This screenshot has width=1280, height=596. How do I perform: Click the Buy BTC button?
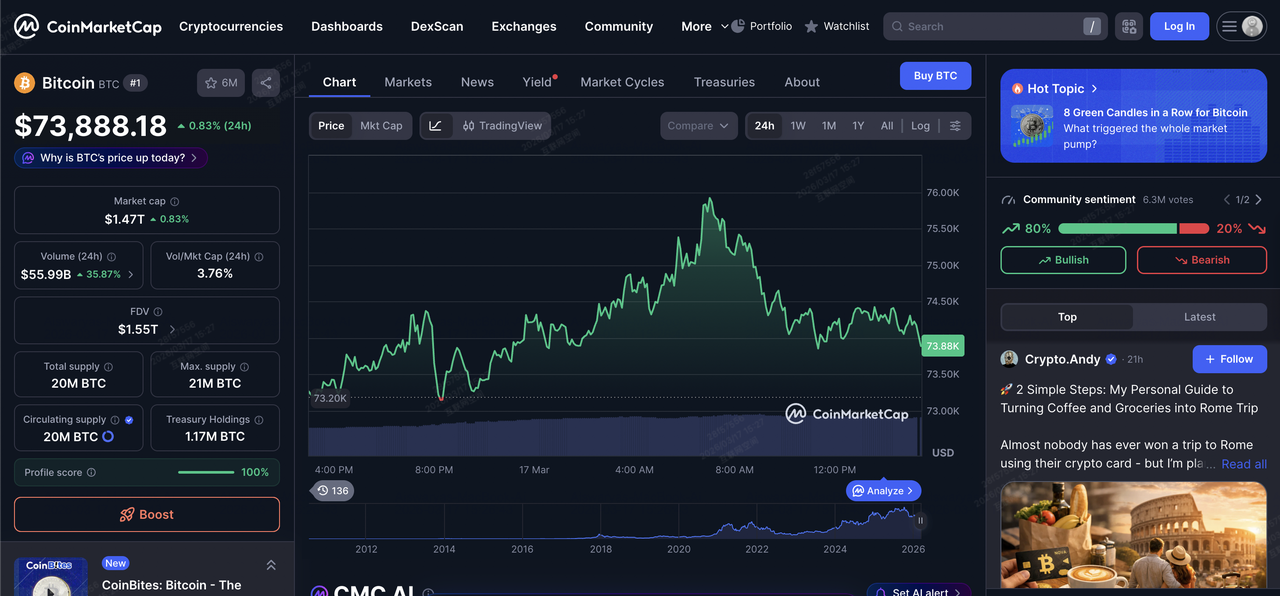tap(935, 76)
